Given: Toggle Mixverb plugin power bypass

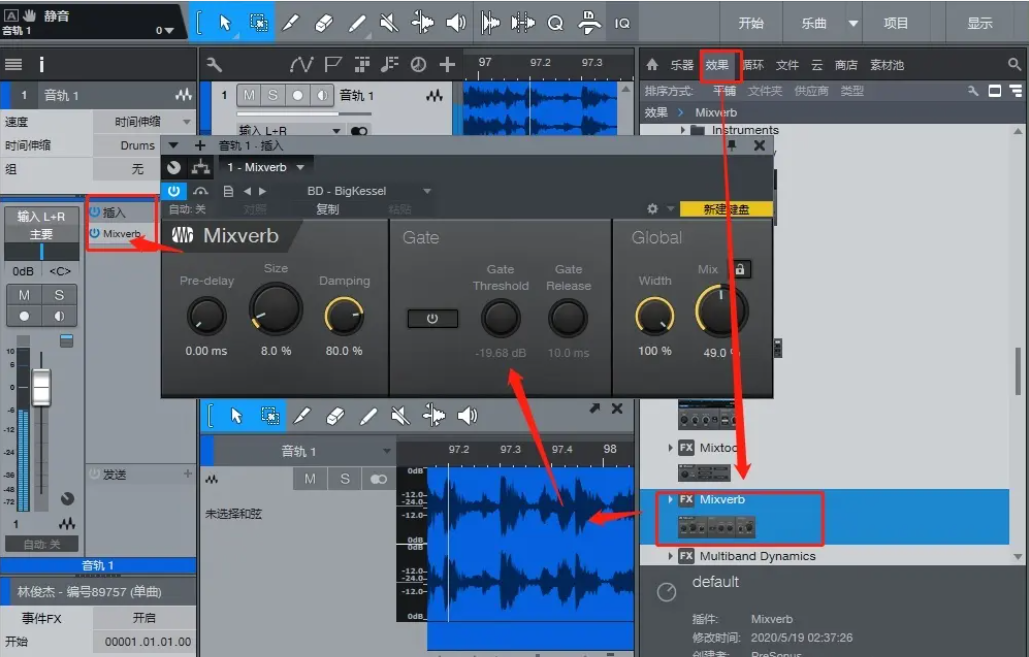Looking at the screenshot, I should pyautogui.click(x=174, y=191).
